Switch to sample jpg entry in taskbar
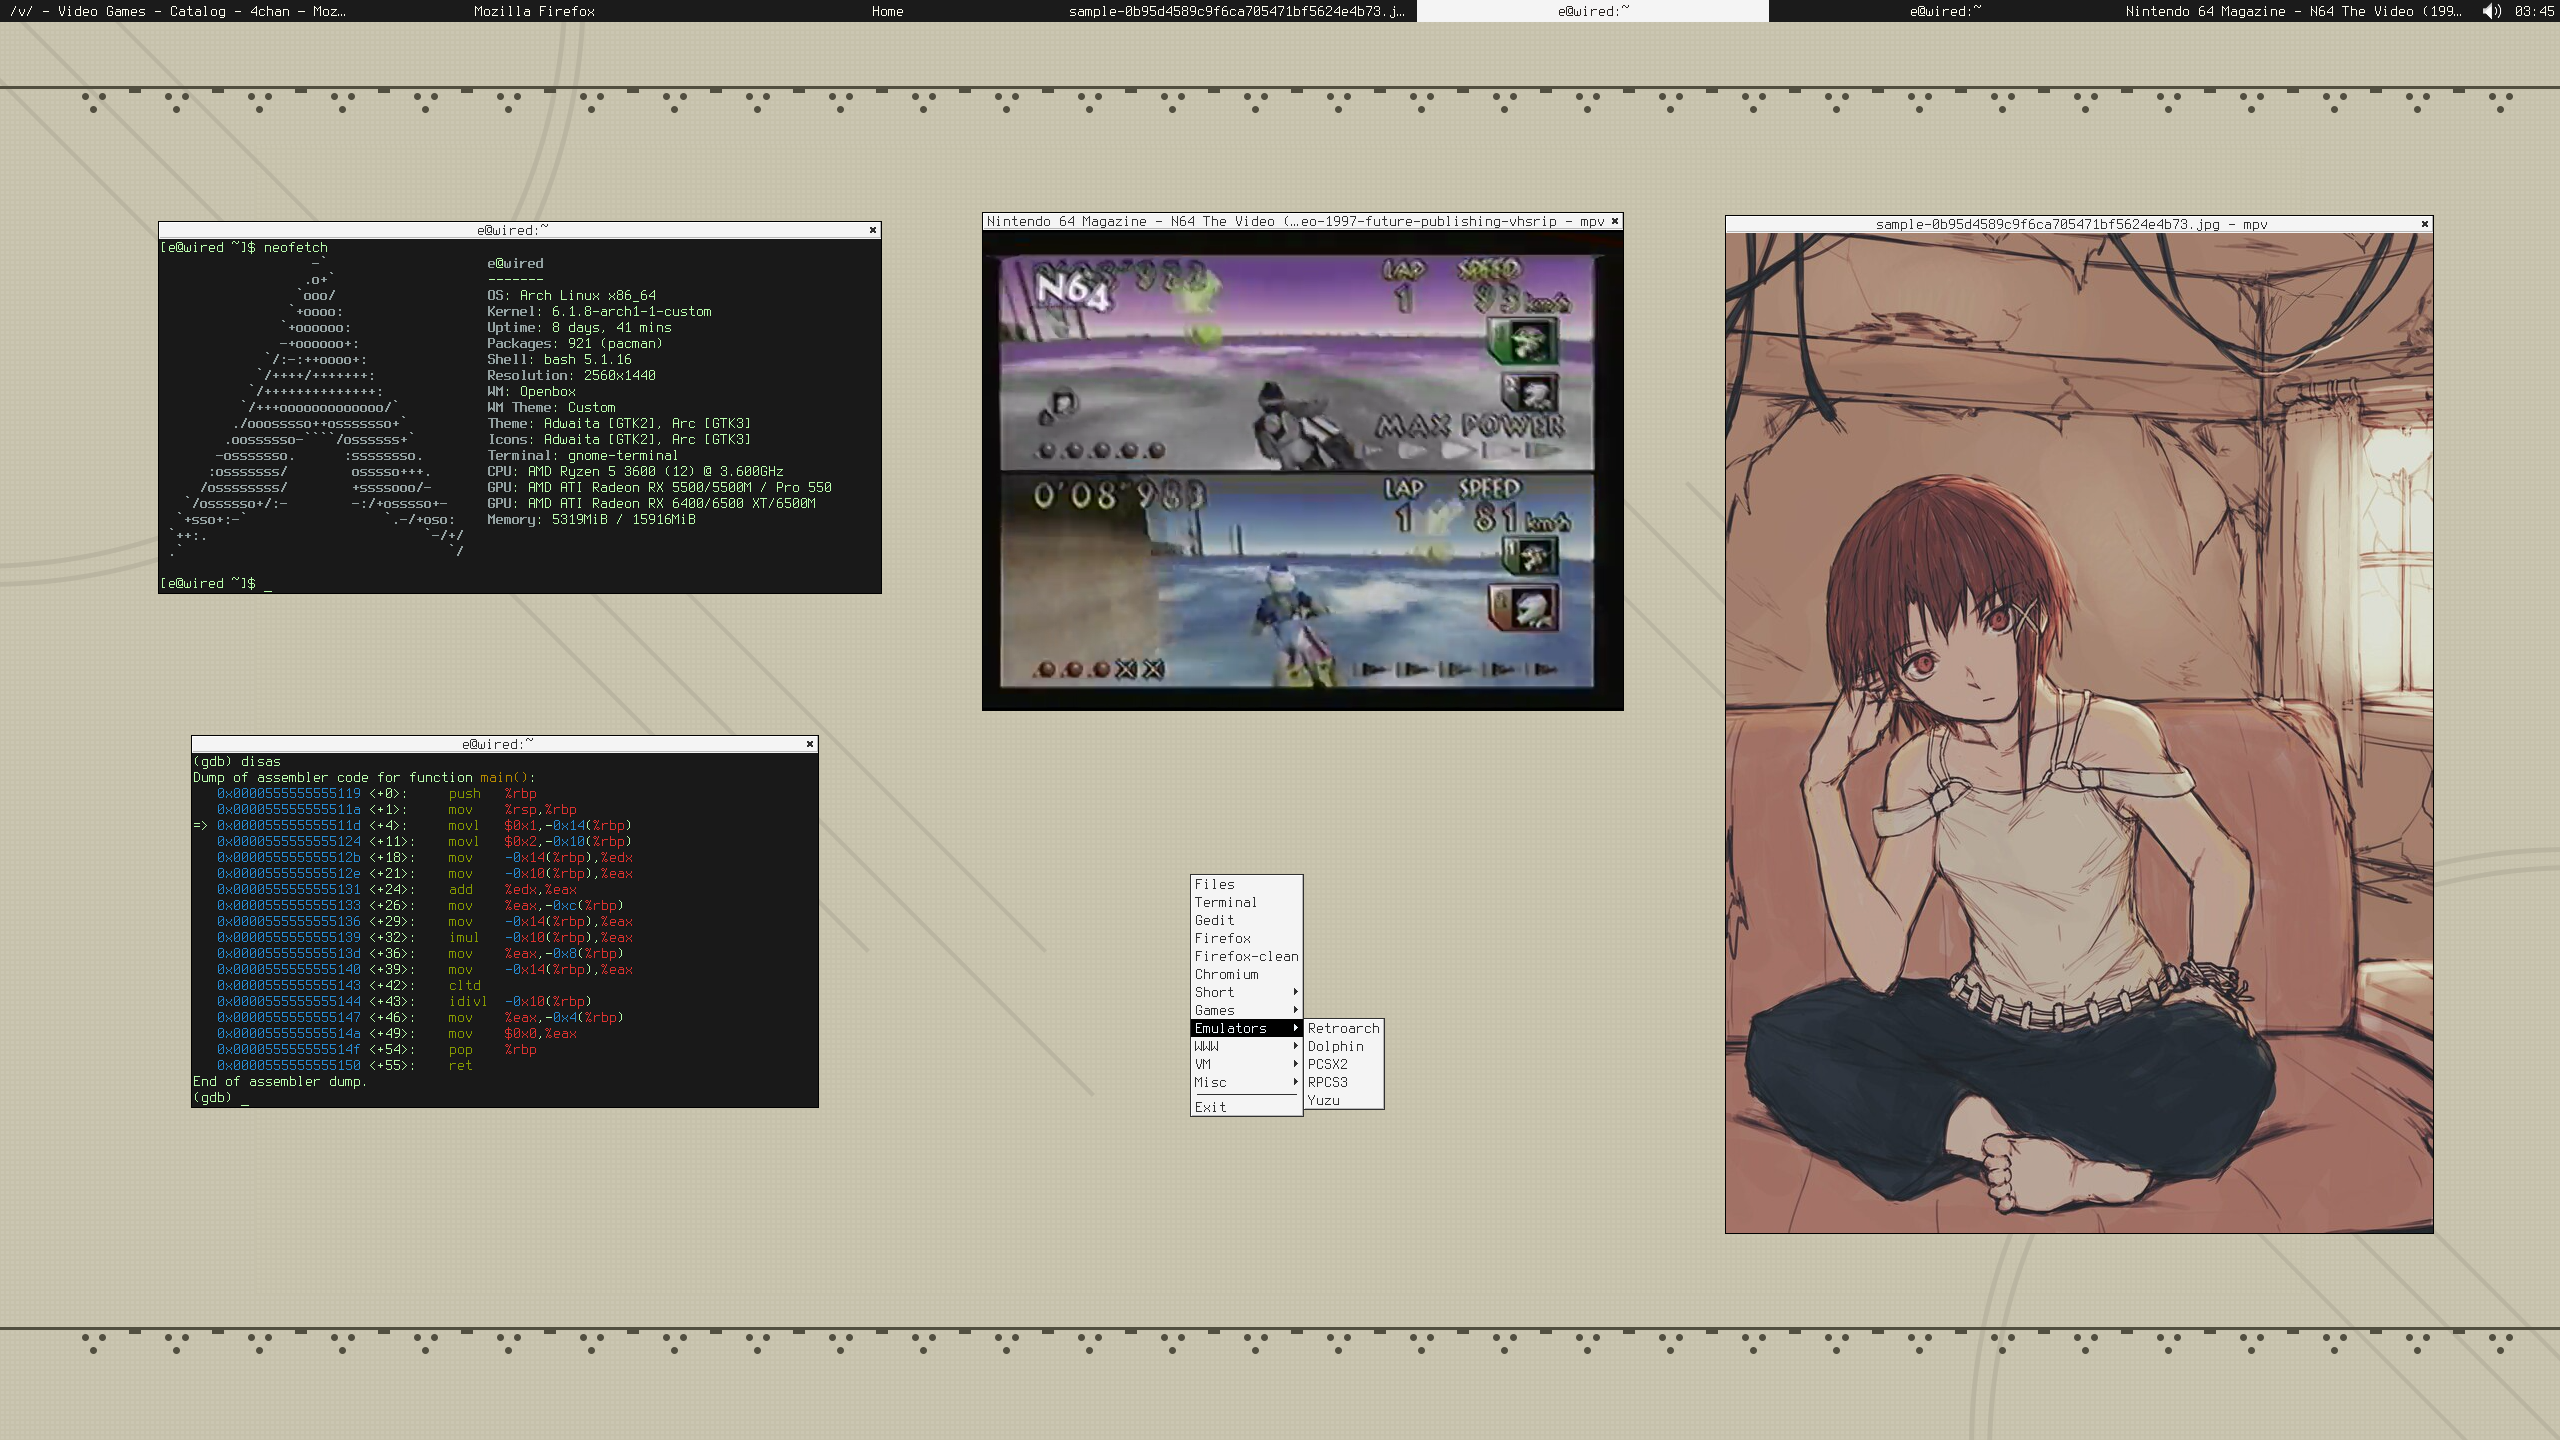Screen dimensions: 2560x1440 pyautogui.click(x=1238, y=11)
